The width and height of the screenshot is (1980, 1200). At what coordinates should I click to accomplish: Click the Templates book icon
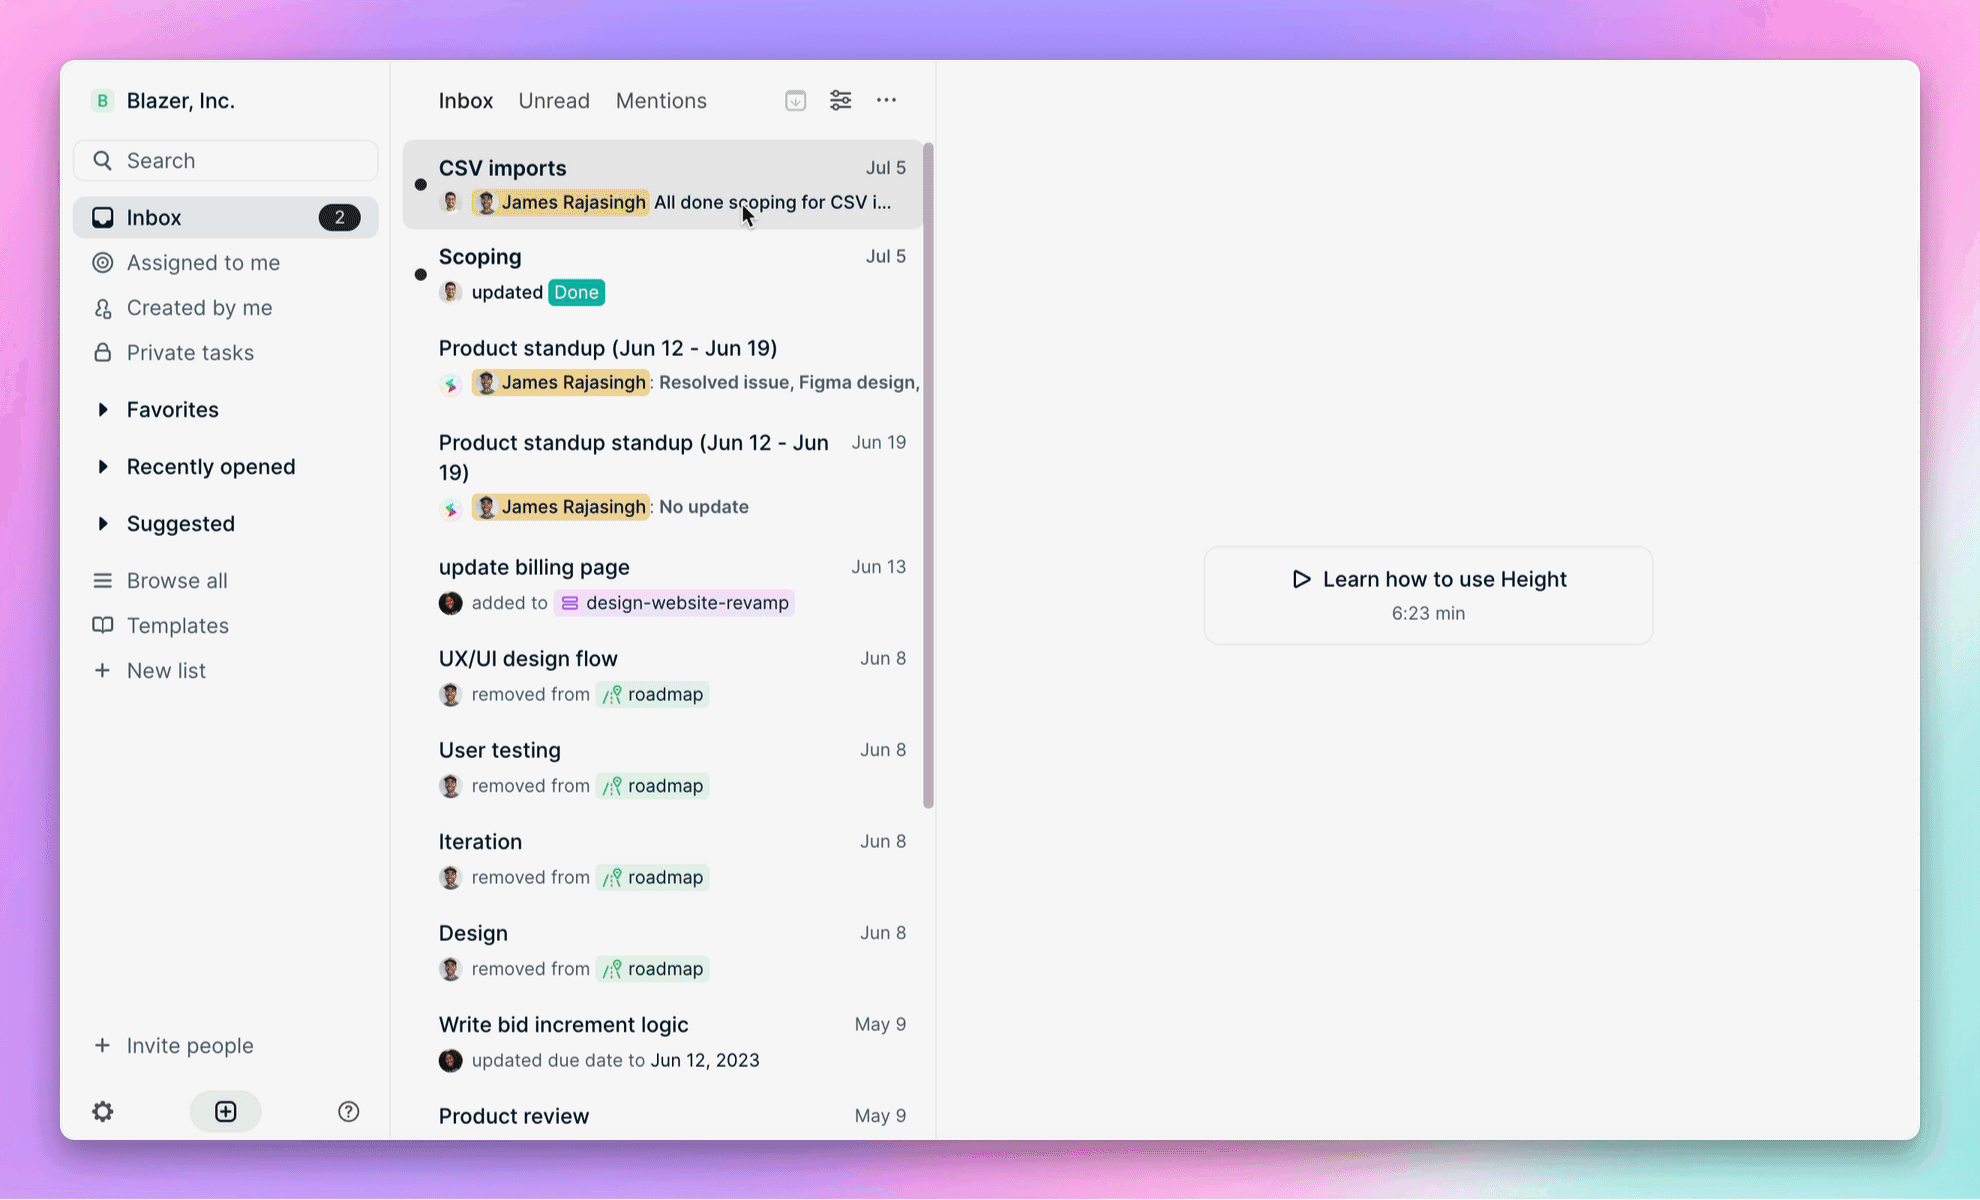click(102, 625)
